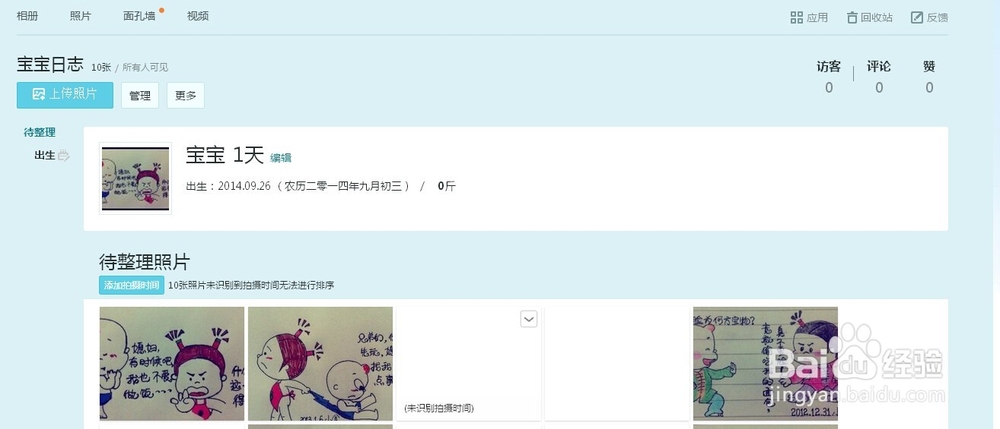Click the 10张 photo count text
This screenshot has width=1000, height=429.
click(x=101, y=67)
